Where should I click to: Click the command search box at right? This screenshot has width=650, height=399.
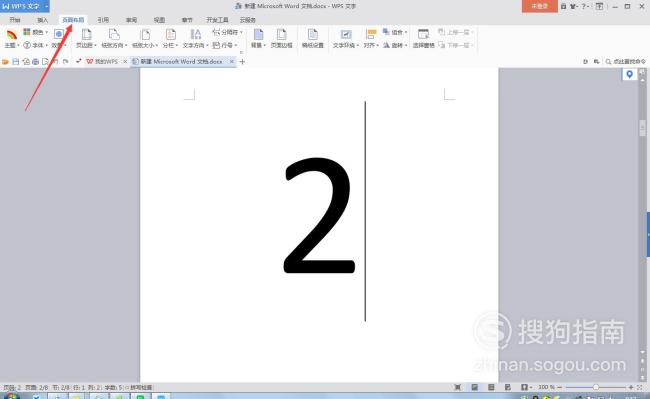coord(626,62)
